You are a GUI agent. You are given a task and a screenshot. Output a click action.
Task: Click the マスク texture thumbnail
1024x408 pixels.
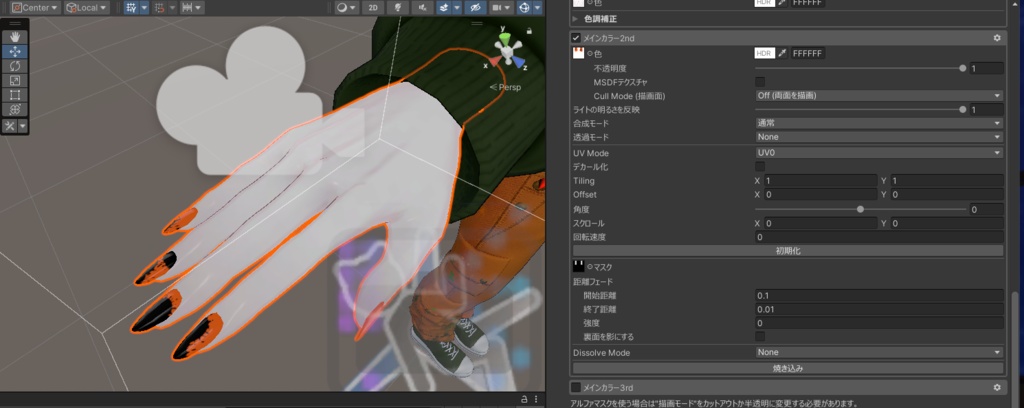click(x=579, y=266)
